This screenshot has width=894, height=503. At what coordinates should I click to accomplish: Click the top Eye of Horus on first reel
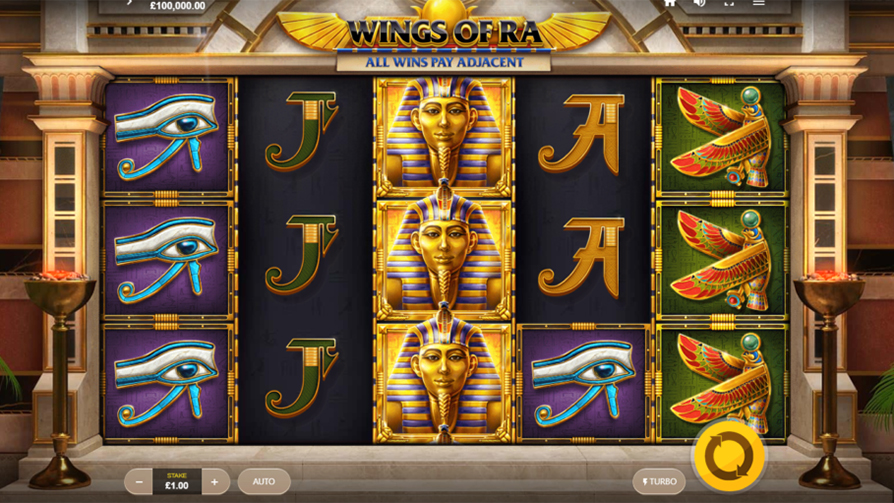click(x=168, y=137)
